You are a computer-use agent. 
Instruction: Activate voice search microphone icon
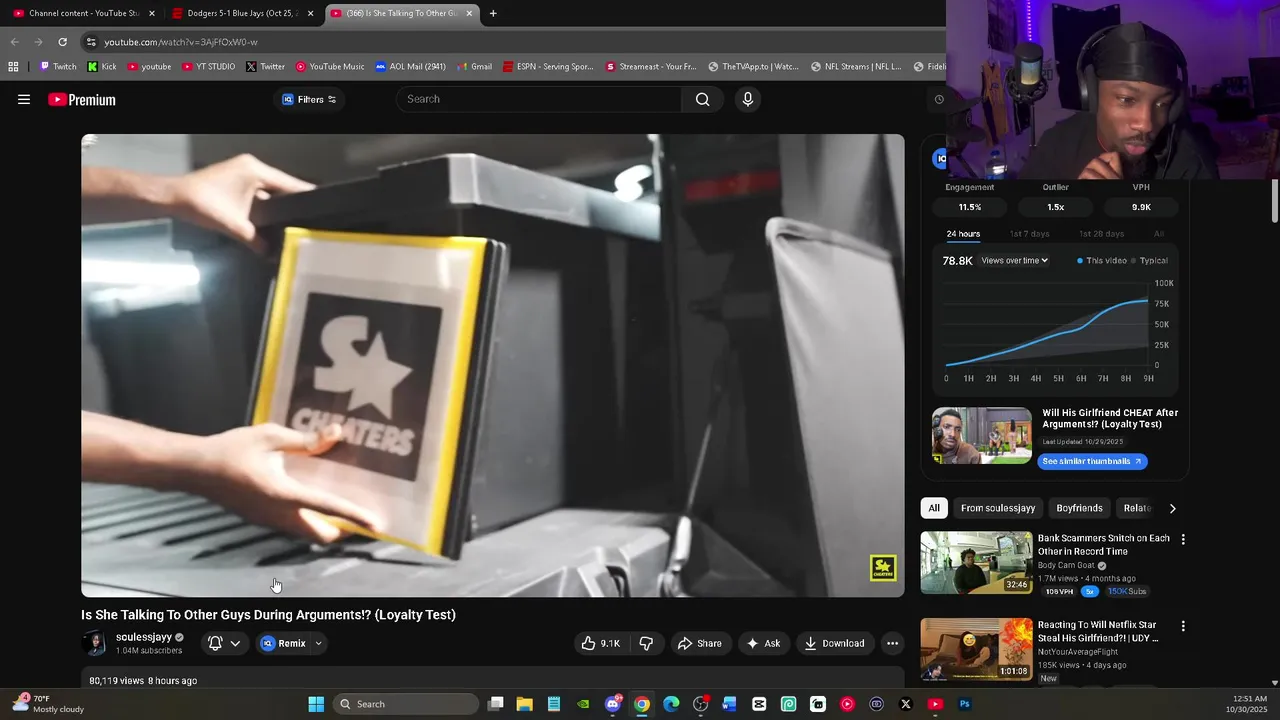[747, 99]
